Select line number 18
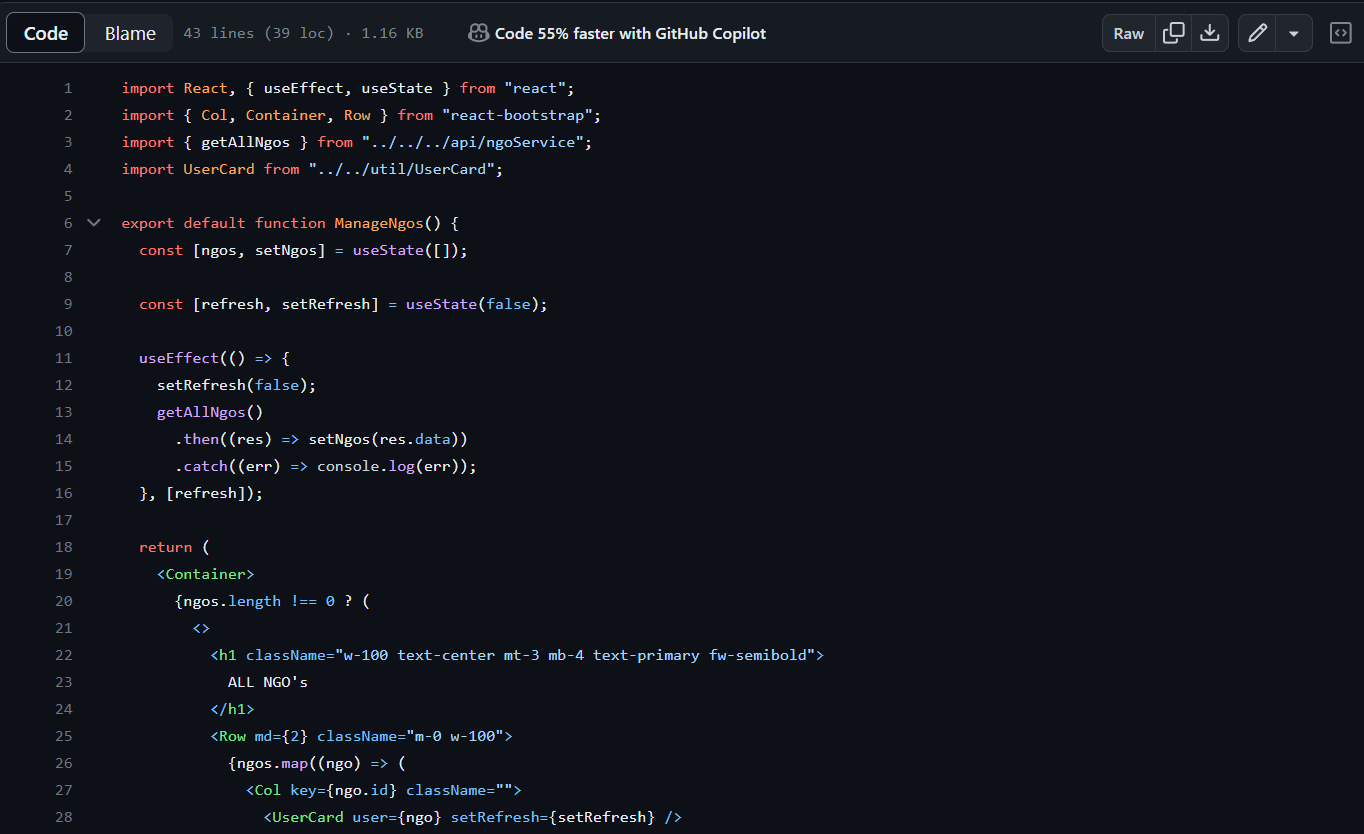The image size is (1364, 834). tap(64, 547)
